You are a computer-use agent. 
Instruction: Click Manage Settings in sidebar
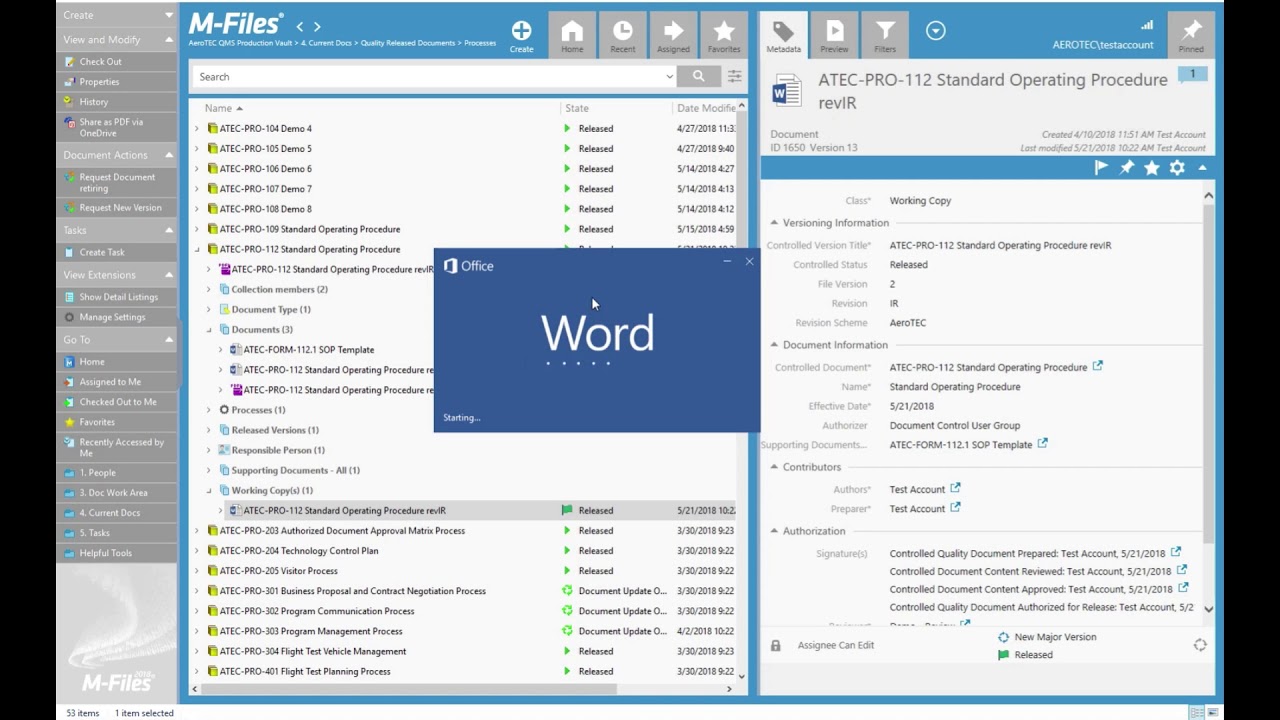point(112,317)
